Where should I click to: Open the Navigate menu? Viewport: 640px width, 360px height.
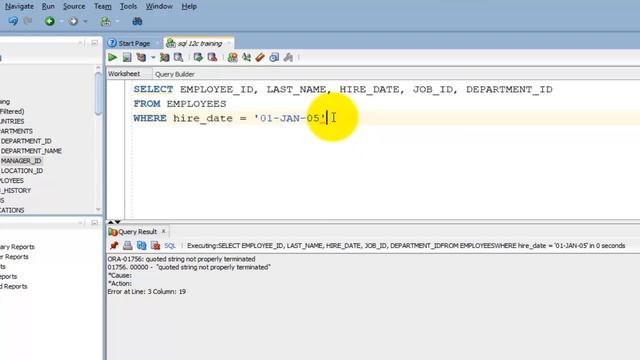[x=19, y=7]
